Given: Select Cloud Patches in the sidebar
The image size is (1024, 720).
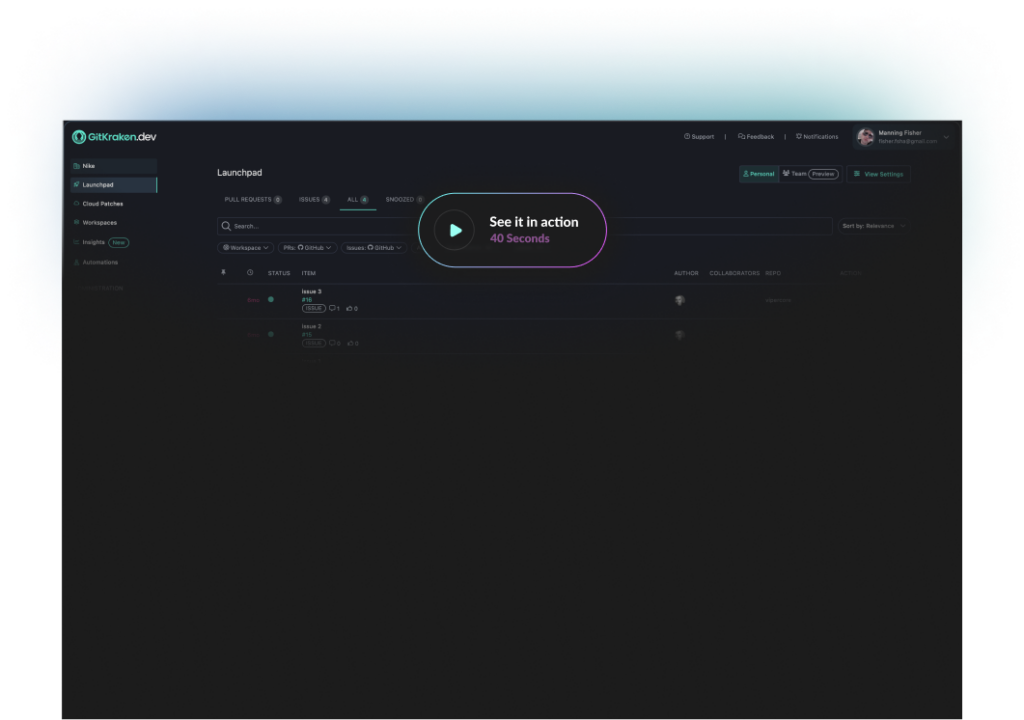Looking at the screenshot, I should [102, 203].
